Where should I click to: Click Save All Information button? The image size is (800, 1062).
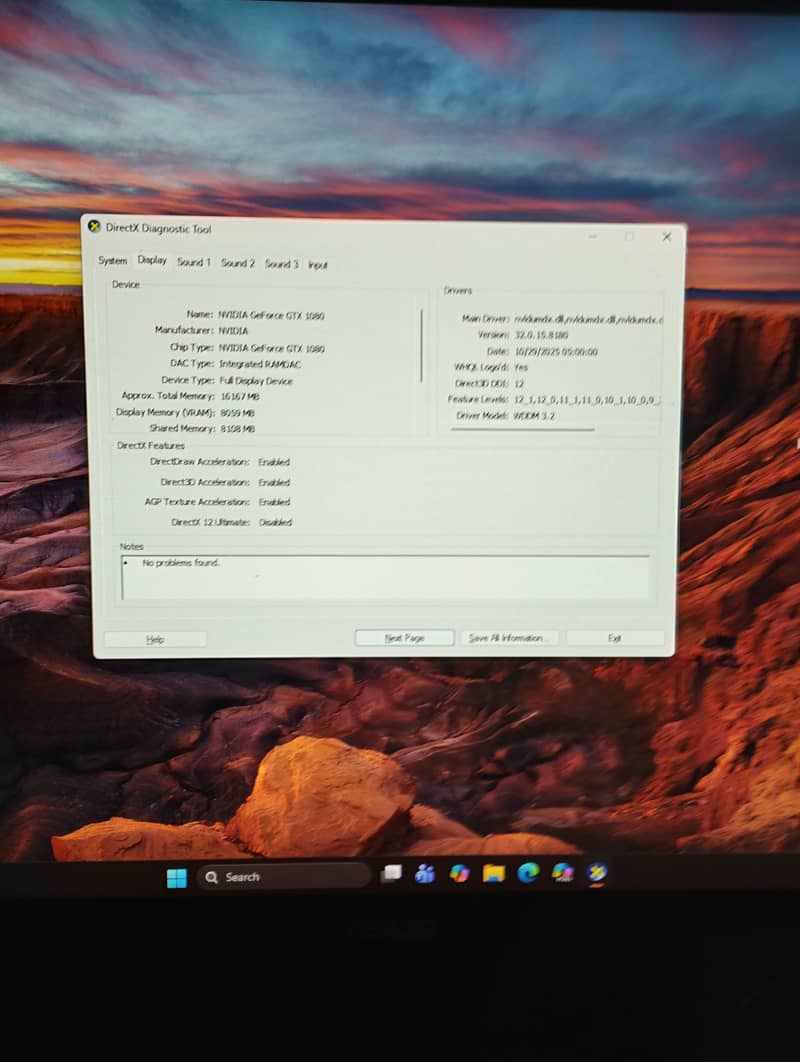[509, 638]
